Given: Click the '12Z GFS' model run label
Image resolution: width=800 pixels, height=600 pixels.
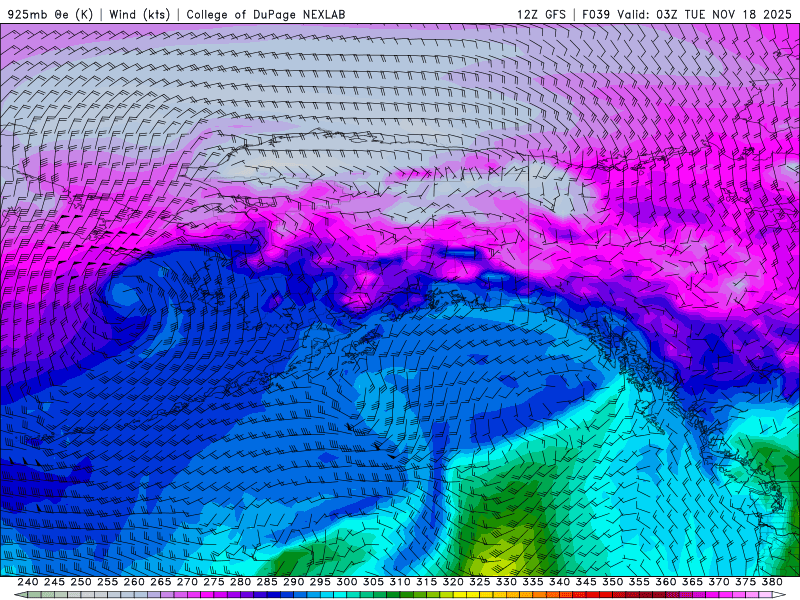Looking at the screenshot, I should coord(541,14).
